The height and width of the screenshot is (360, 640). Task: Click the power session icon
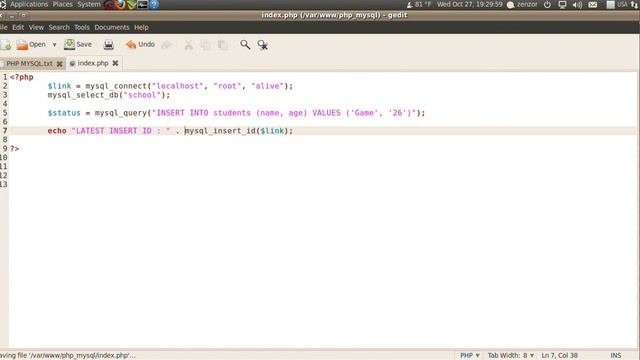tap(547, 4)
